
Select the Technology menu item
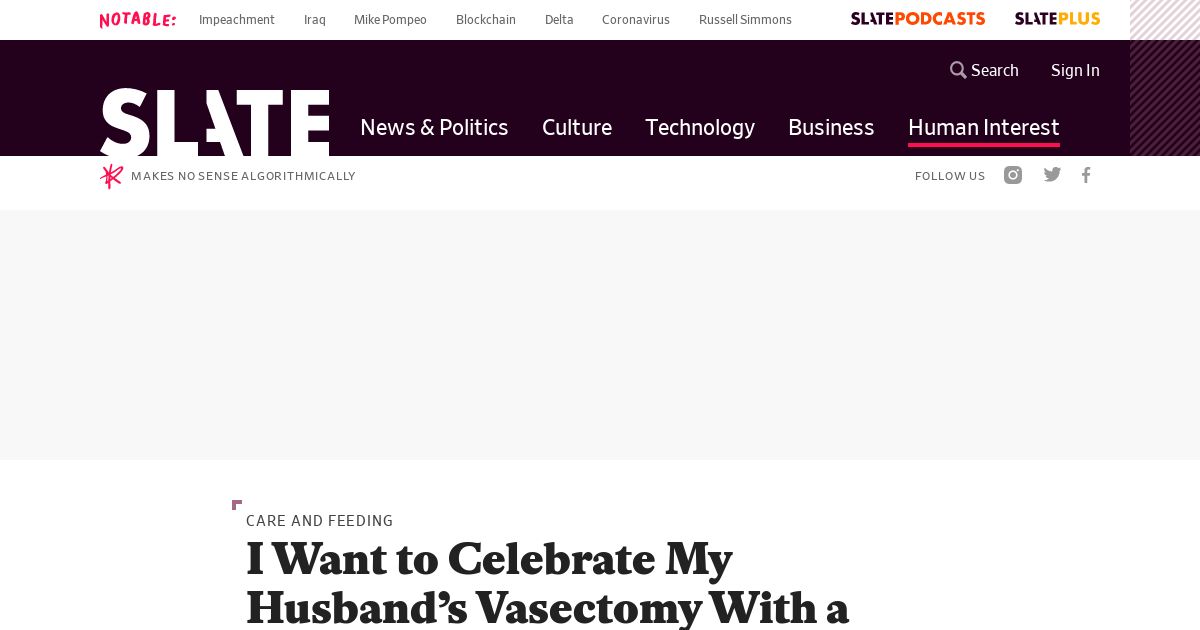[x=700, y=127]
